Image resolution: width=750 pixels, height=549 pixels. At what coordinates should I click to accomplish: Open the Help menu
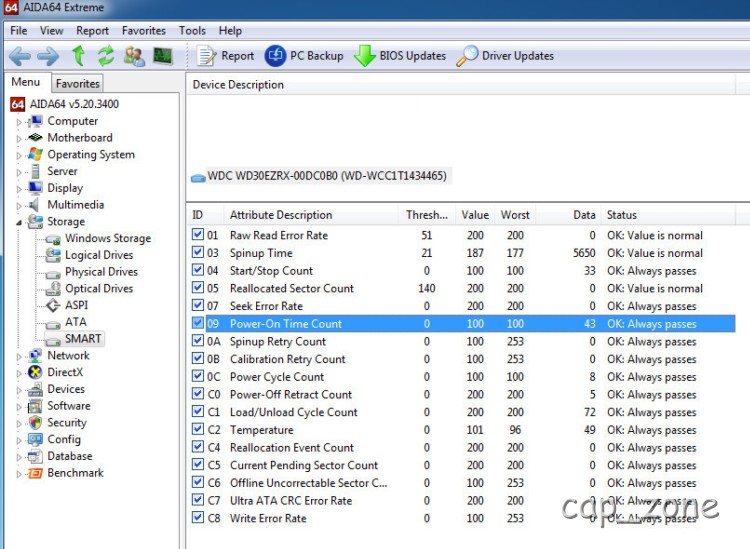tap(230, 31)
